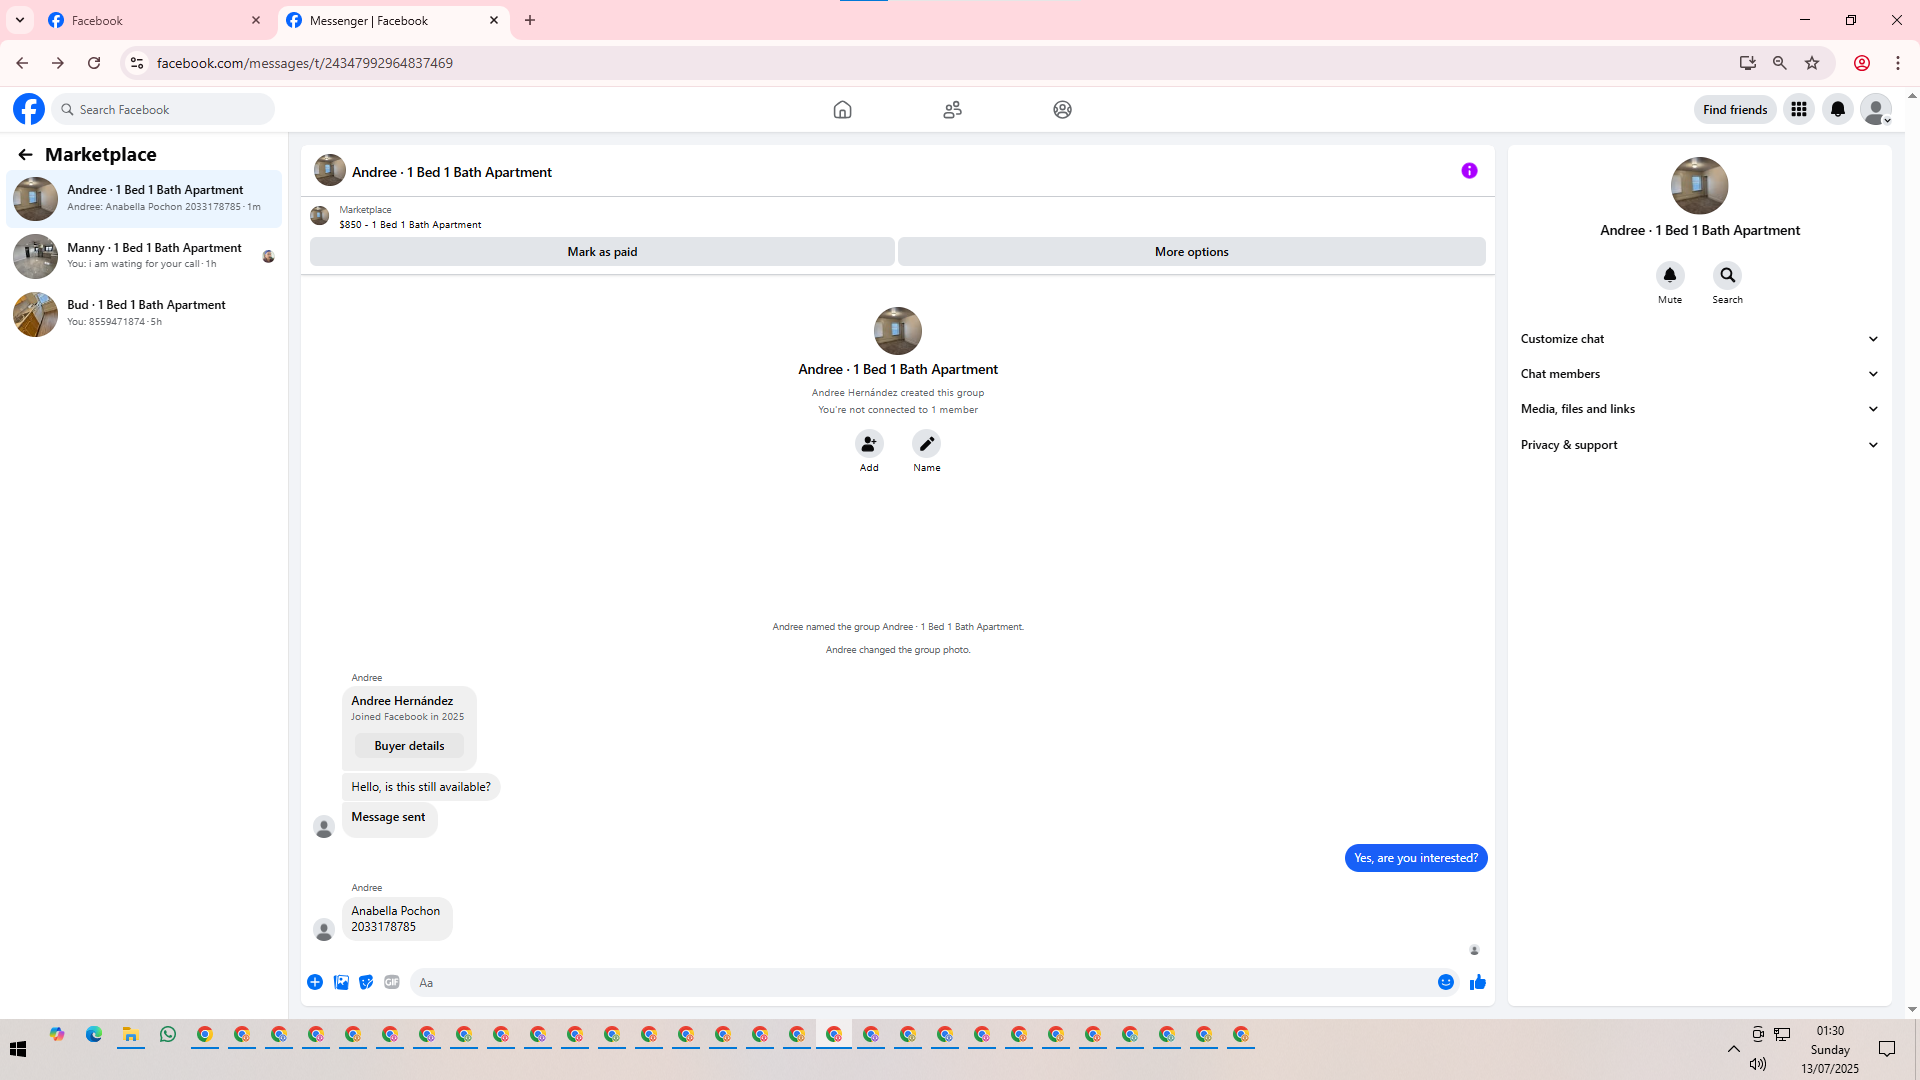Expand Customize chat section
Screen dimensions: 1920x1080
pos(1699,339)
